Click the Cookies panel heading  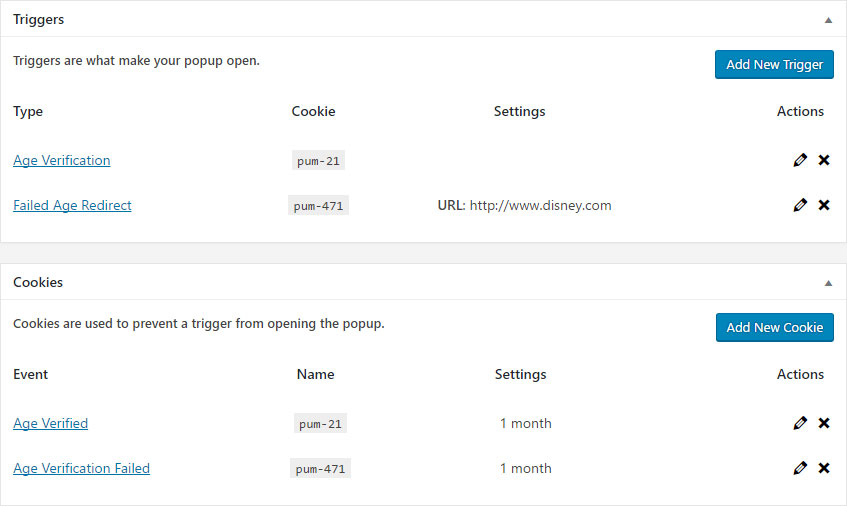[38, 282]
